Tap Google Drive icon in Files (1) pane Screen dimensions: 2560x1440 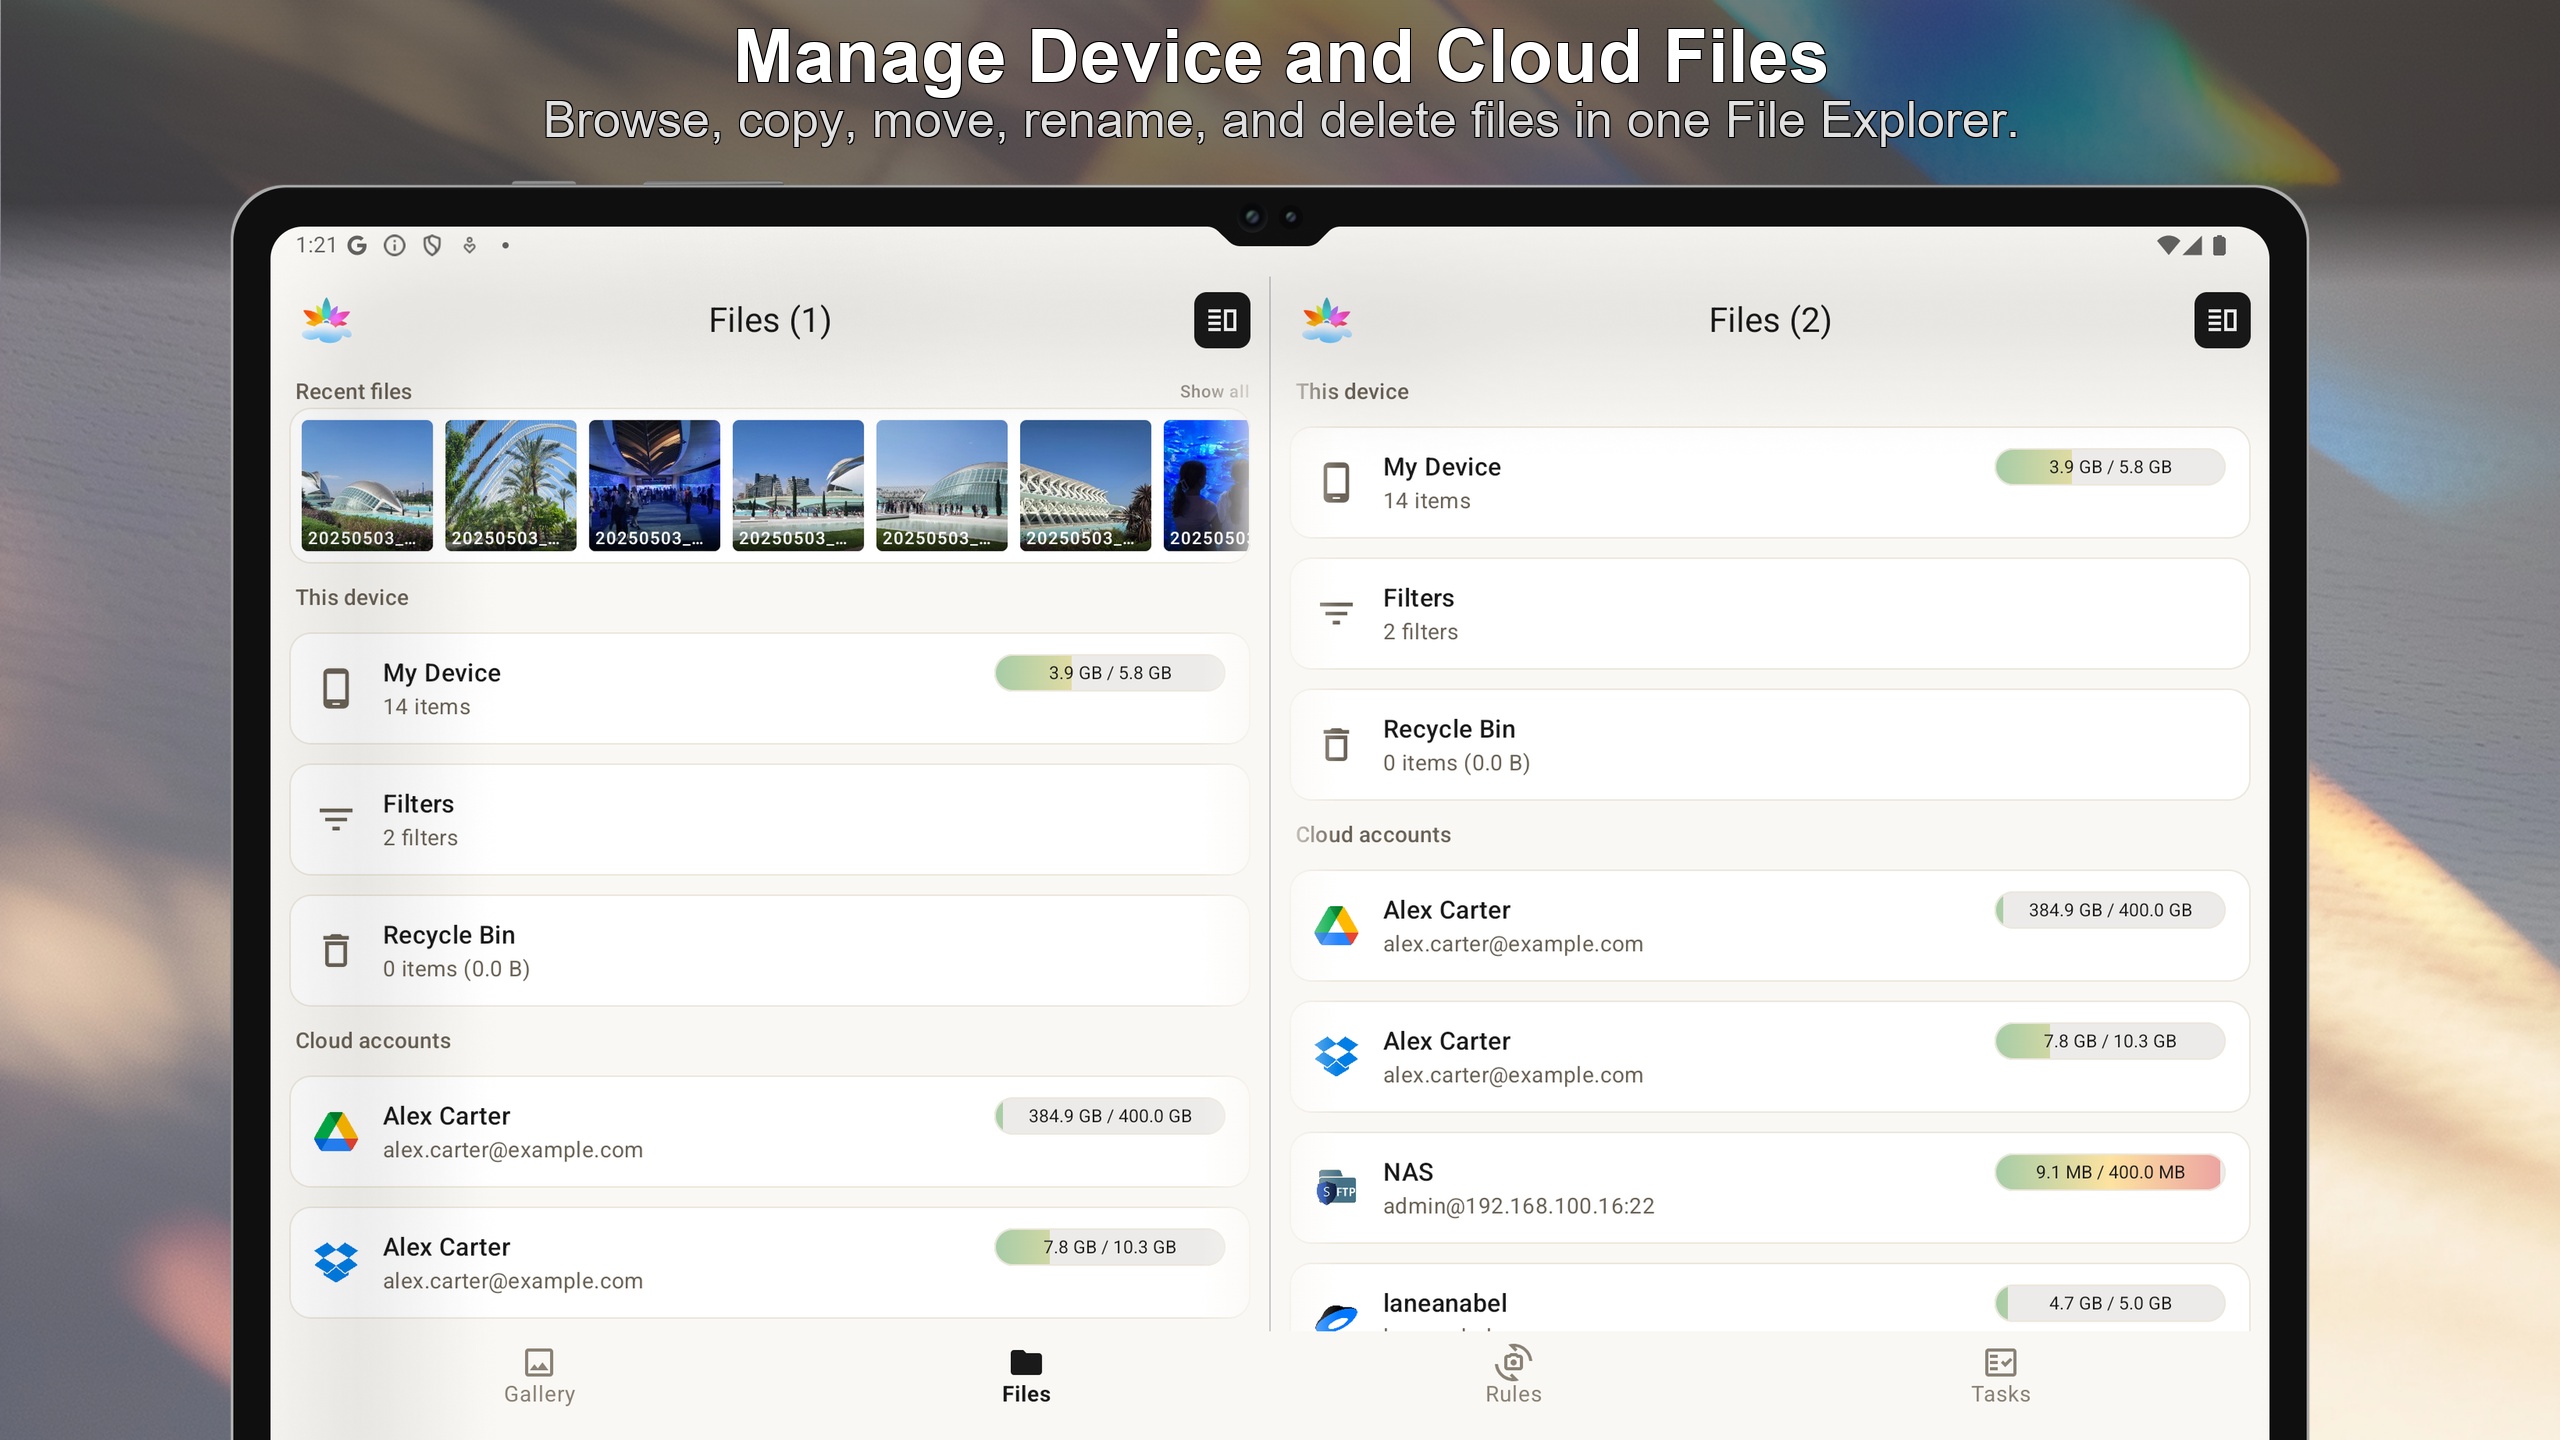tap(336, 1132)
